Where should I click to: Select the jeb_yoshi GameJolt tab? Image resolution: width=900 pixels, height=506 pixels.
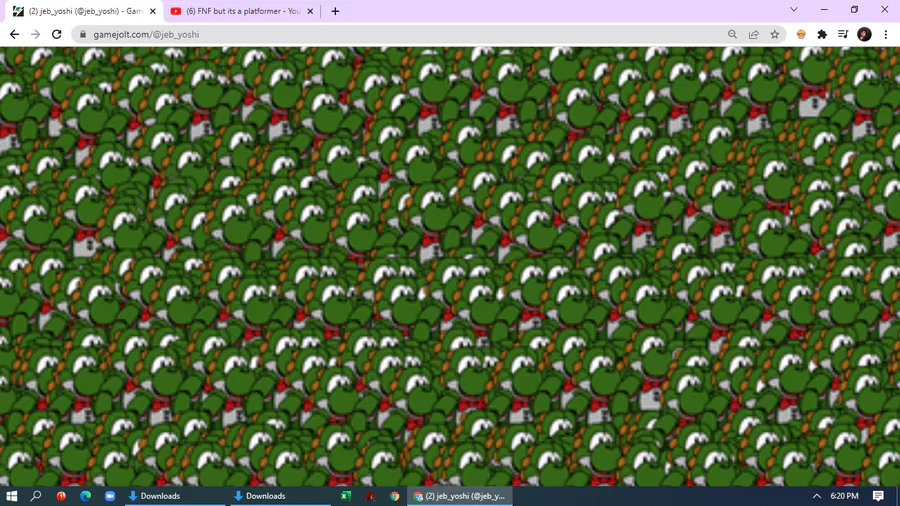pos(85,11)
